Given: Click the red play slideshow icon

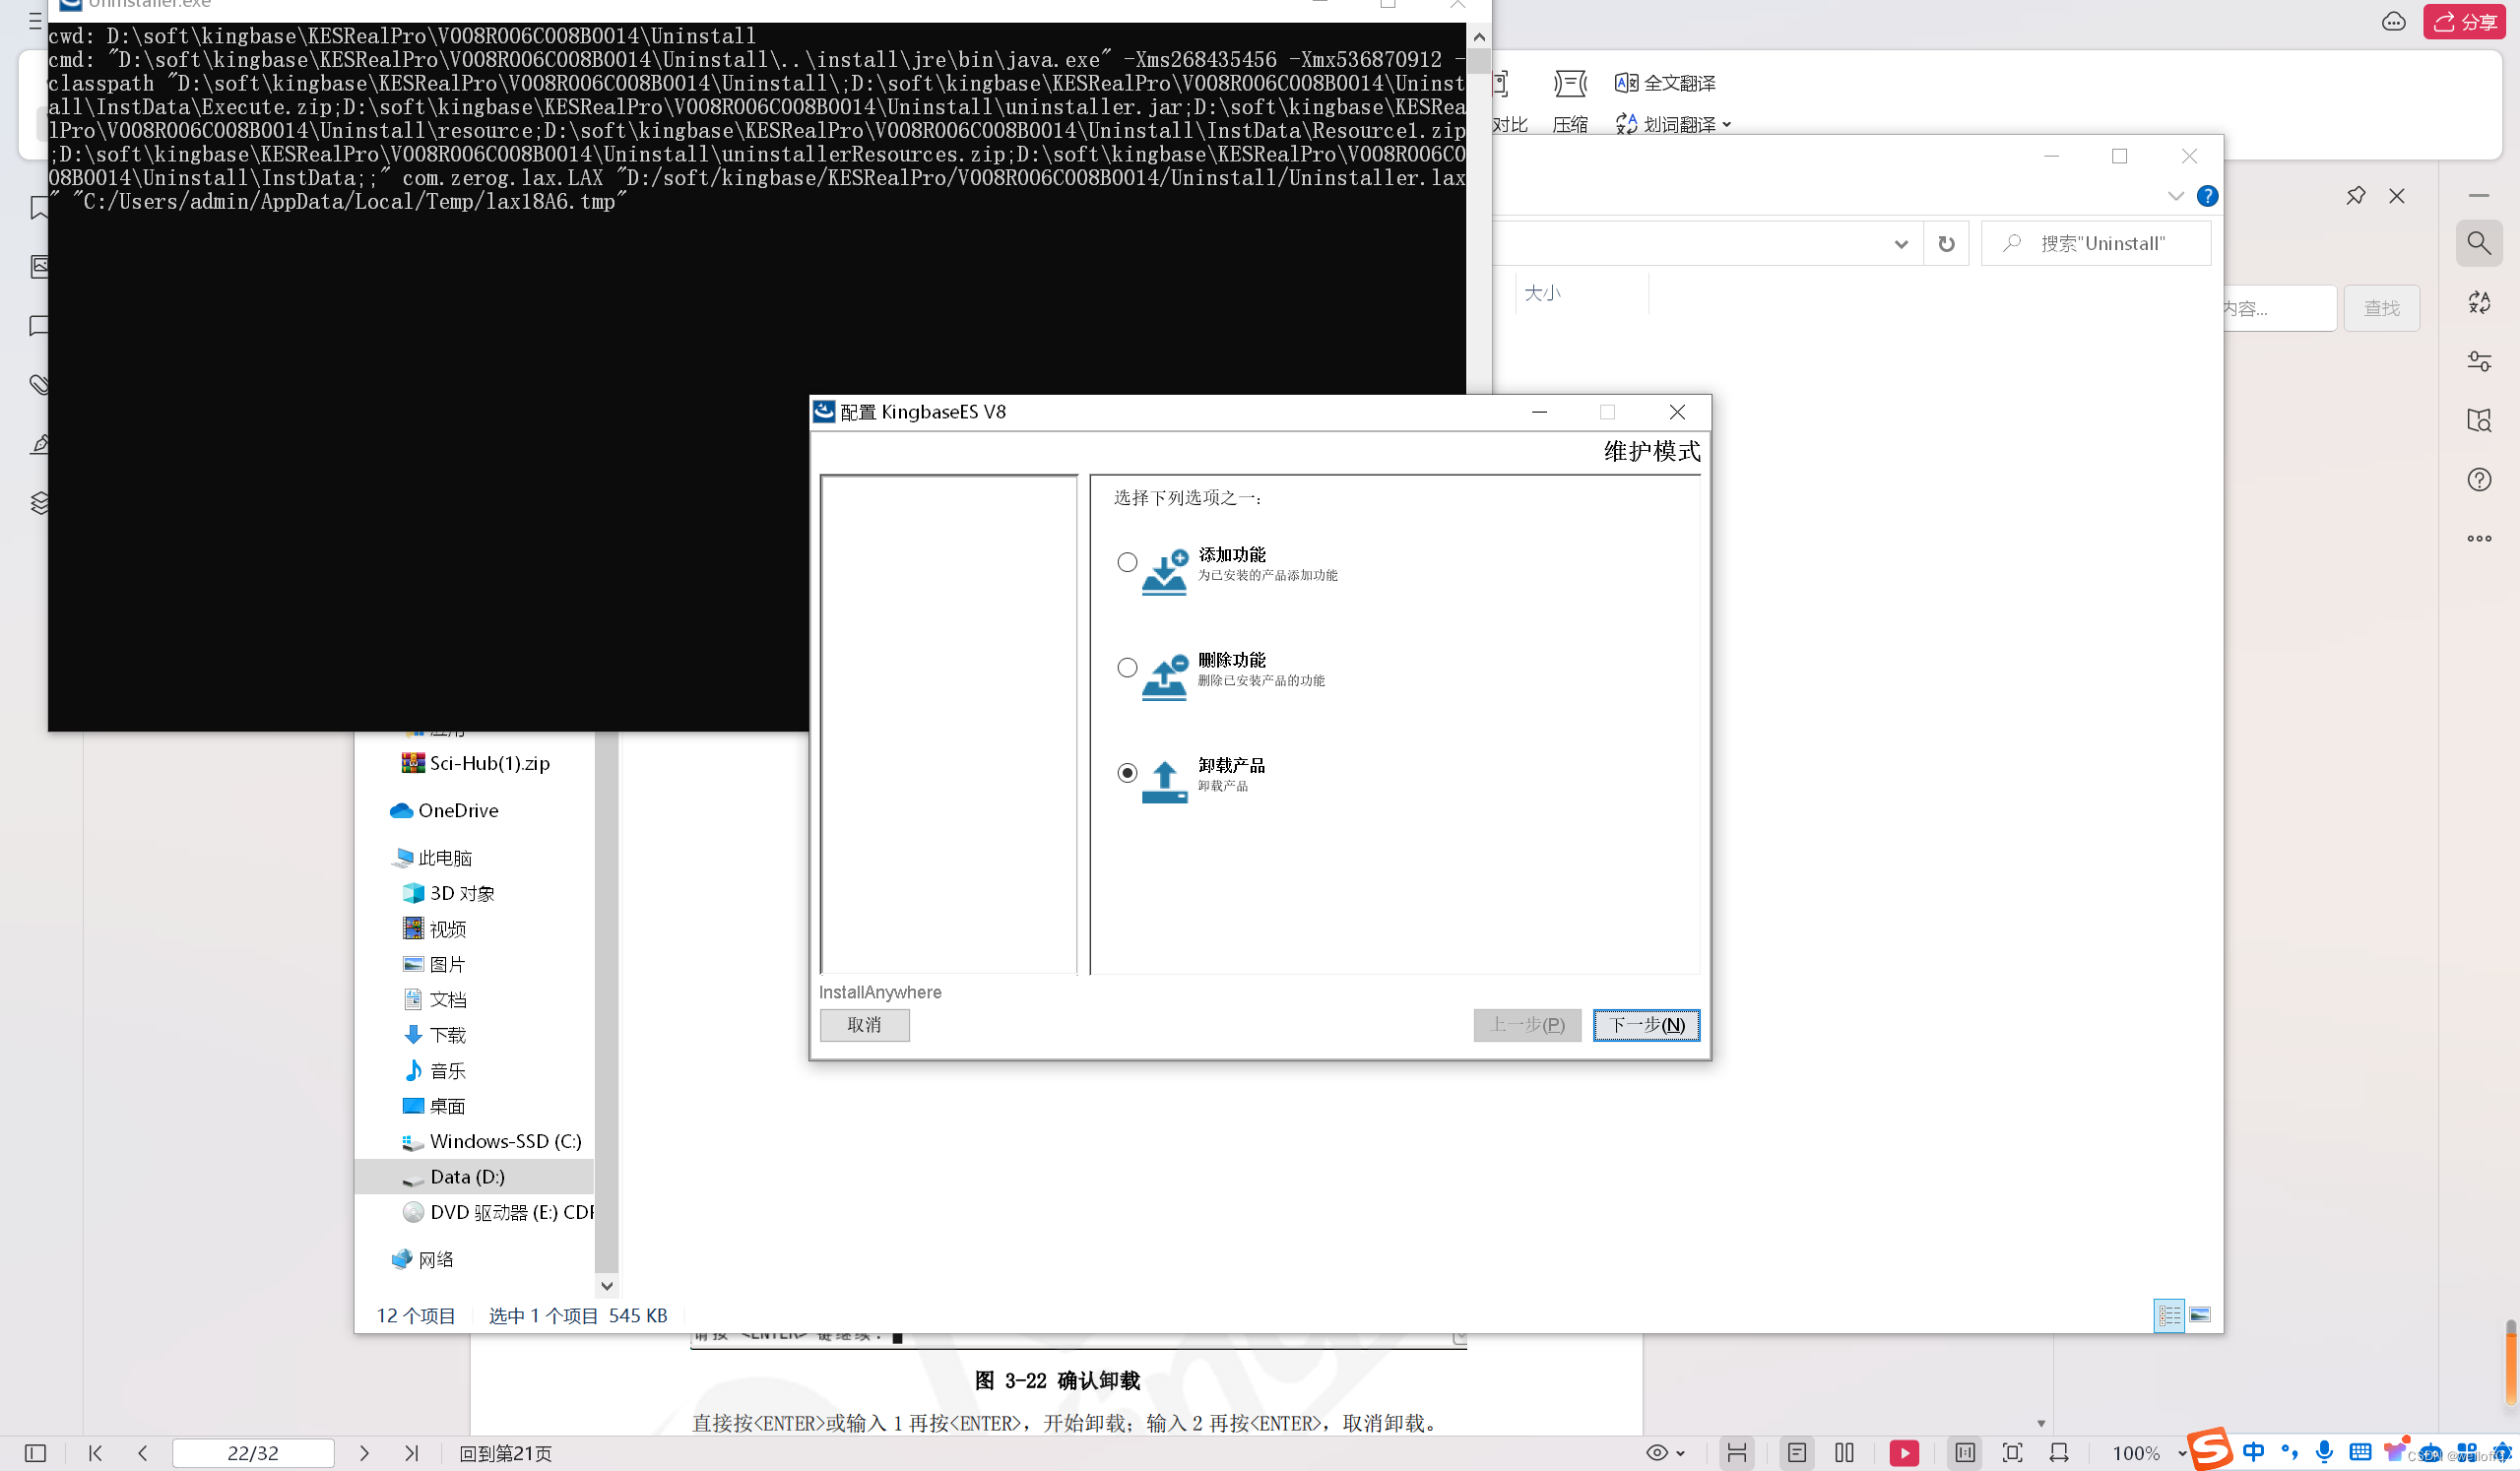Looking at the screenshot, I should pos(1903,1453).
